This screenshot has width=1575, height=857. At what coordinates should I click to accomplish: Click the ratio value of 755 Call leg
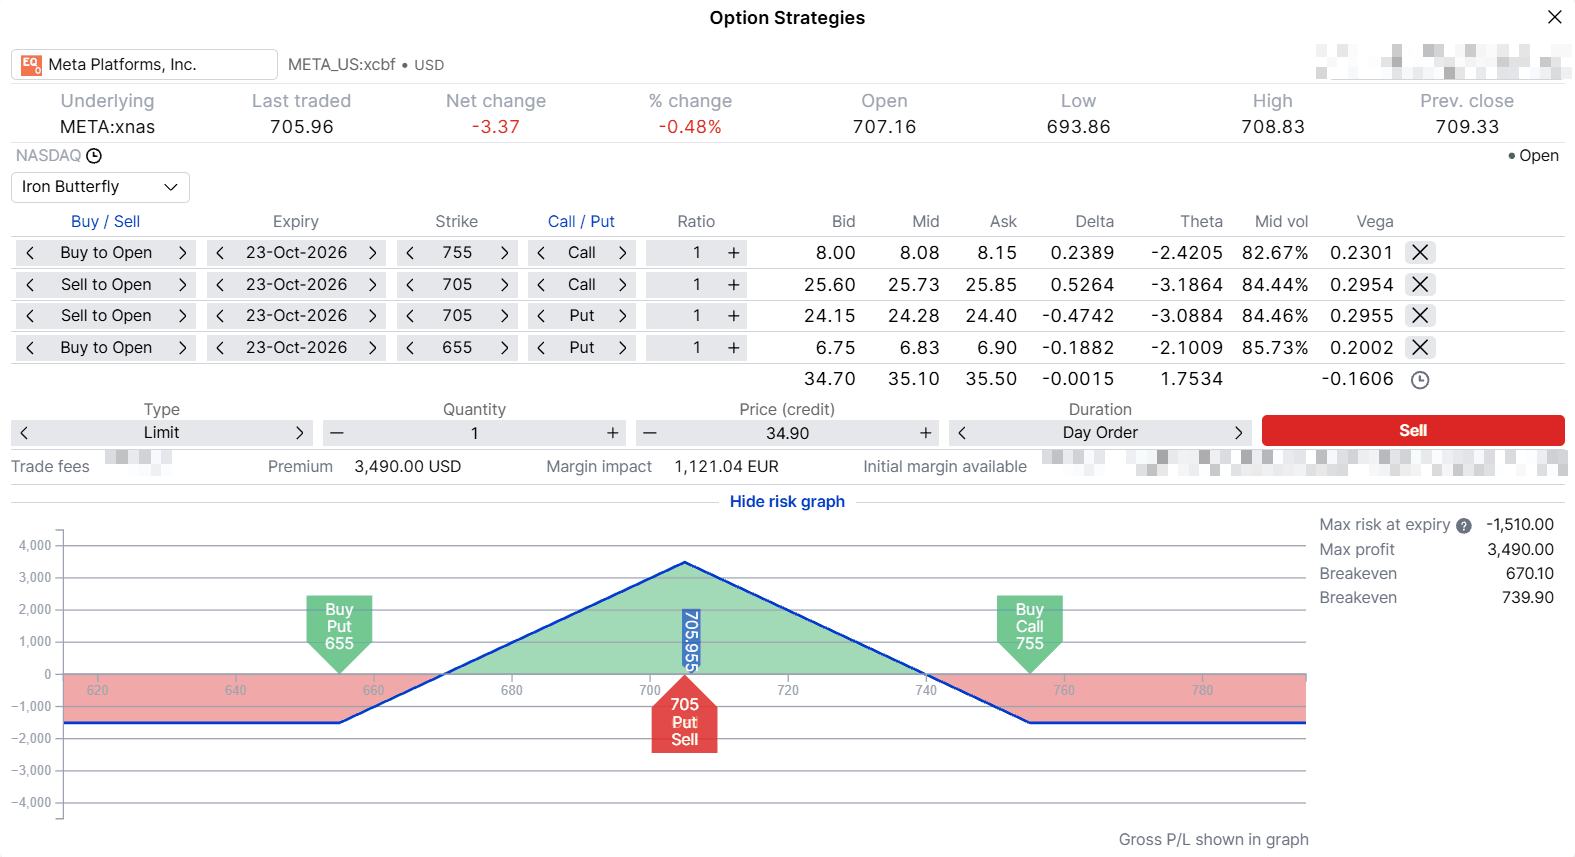coord(696,253)
